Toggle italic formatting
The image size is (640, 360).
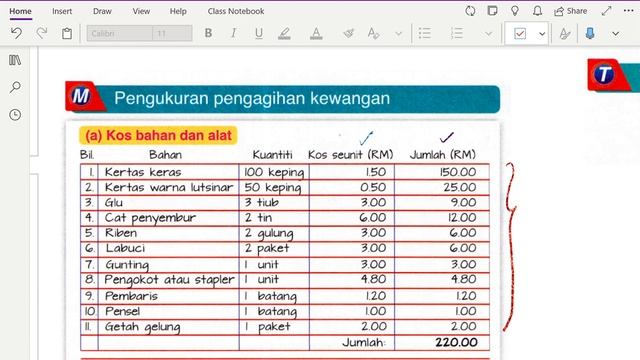click(x=233, y=33)
